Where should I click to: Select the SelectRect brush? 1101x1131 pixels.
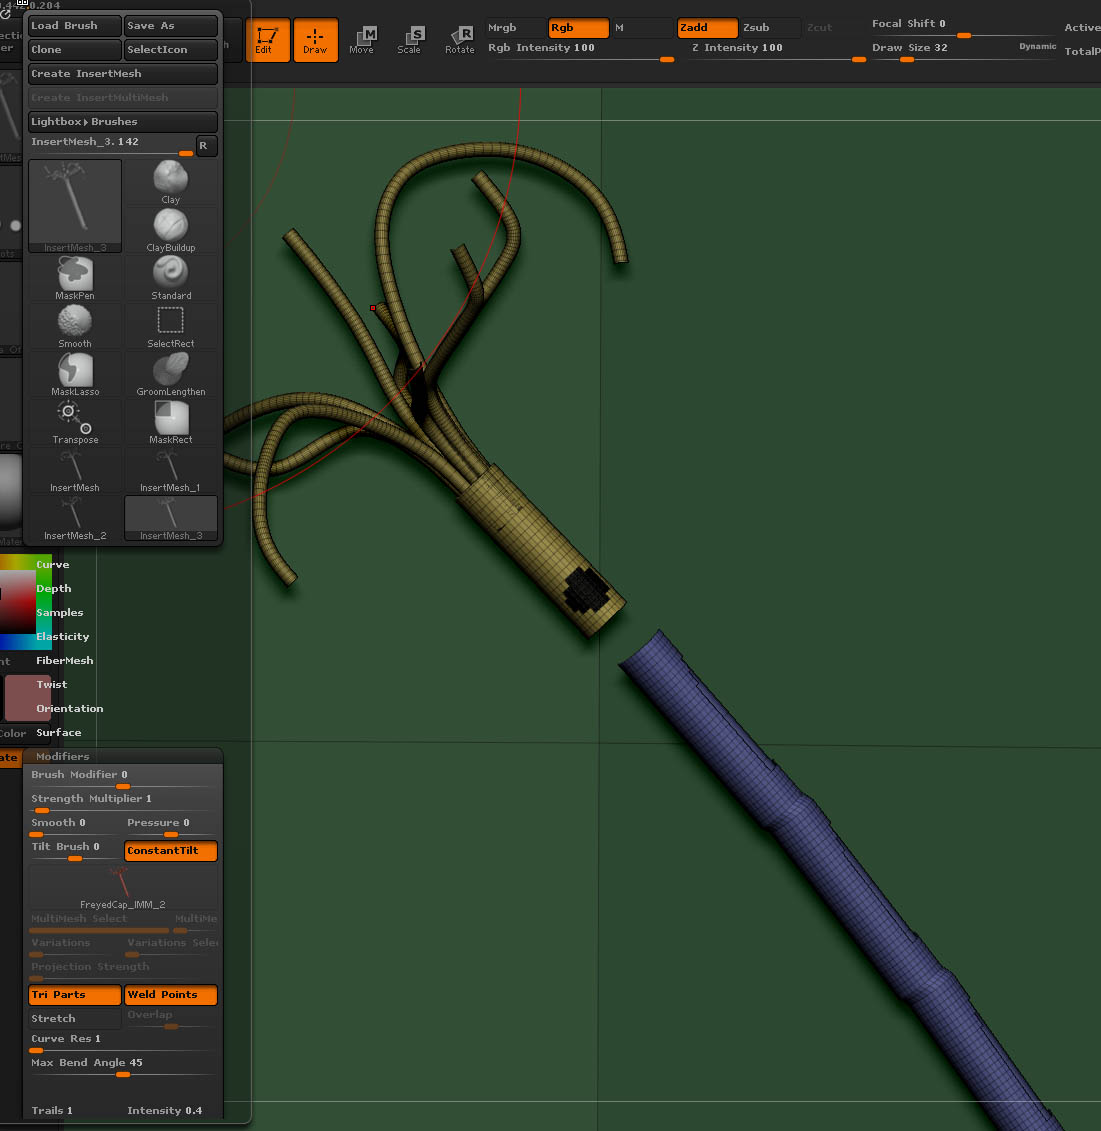pyautogui.click(x=171, y=326)
